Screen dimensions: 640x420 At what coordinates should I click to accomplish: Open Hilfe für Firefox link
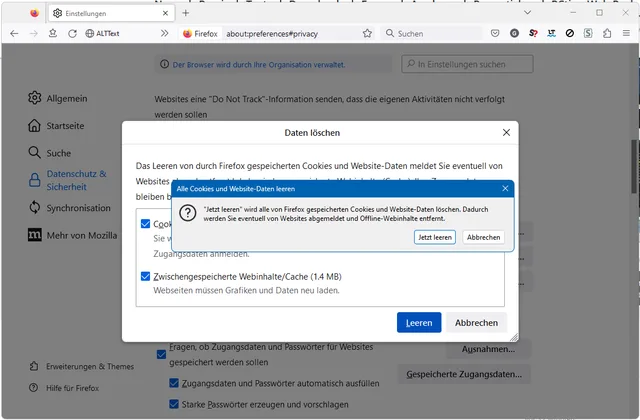tap(64, 388)
